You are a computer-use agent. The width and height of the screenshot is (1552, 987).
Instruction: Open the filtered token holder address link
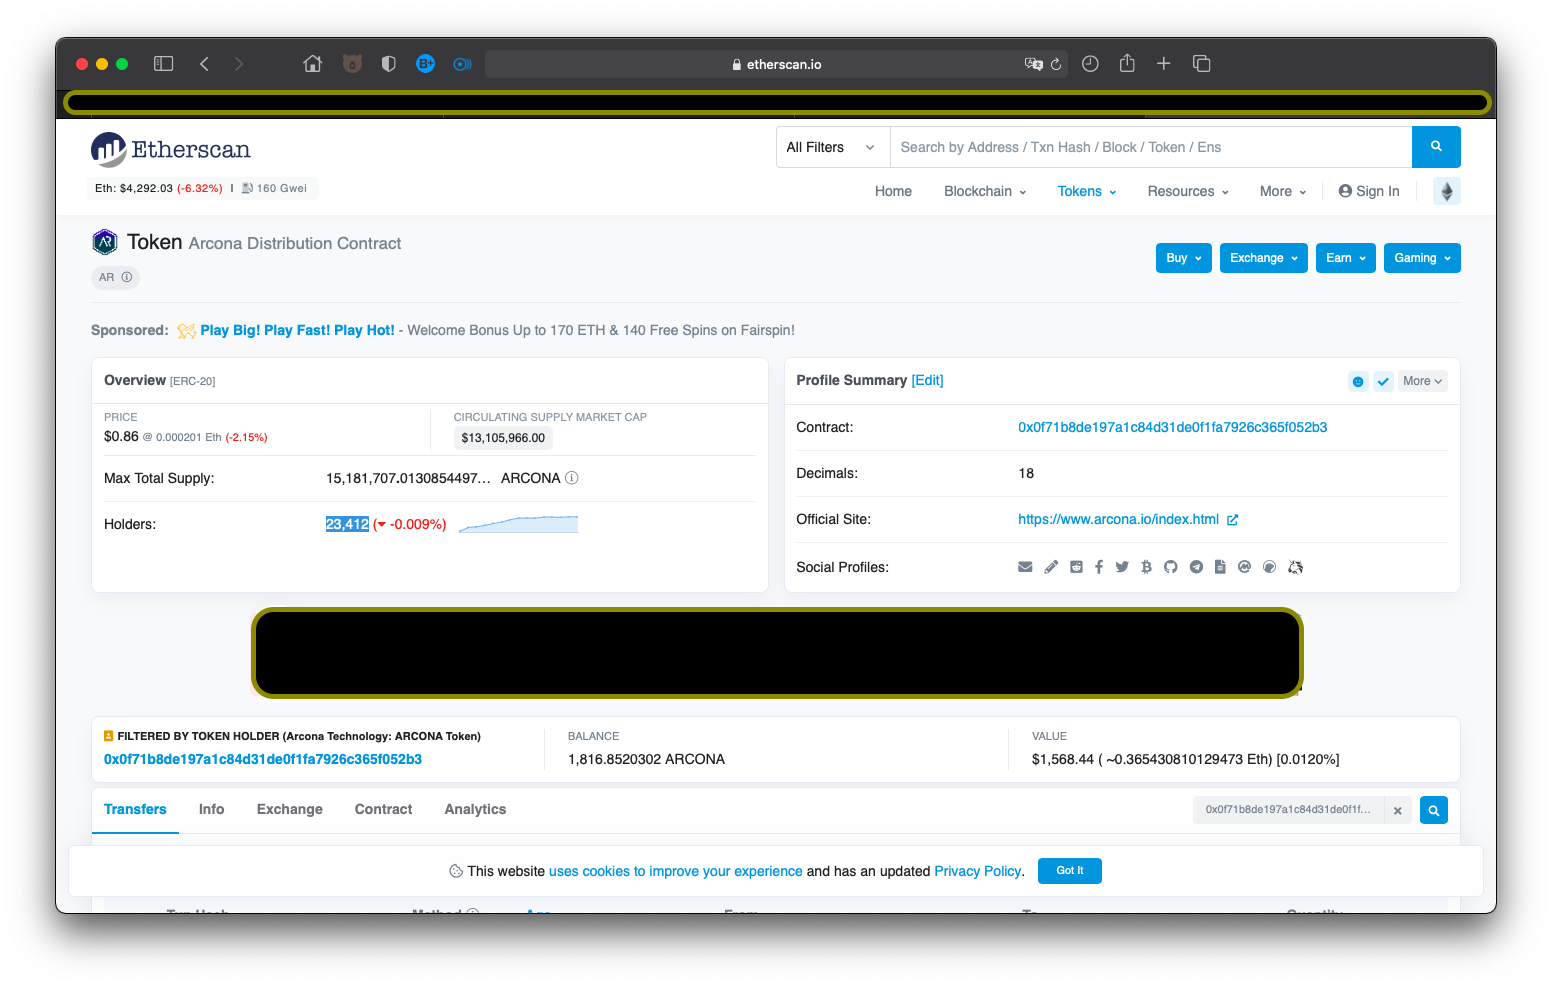click(263, 759)
